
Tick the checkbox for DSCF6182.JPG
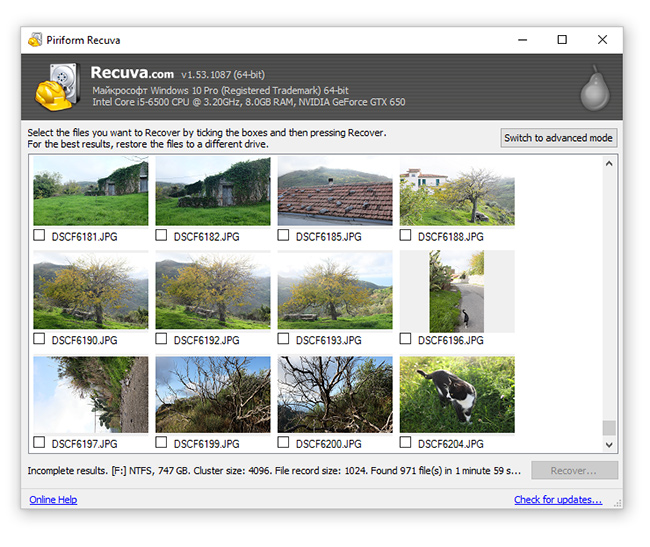click(161, 235)
